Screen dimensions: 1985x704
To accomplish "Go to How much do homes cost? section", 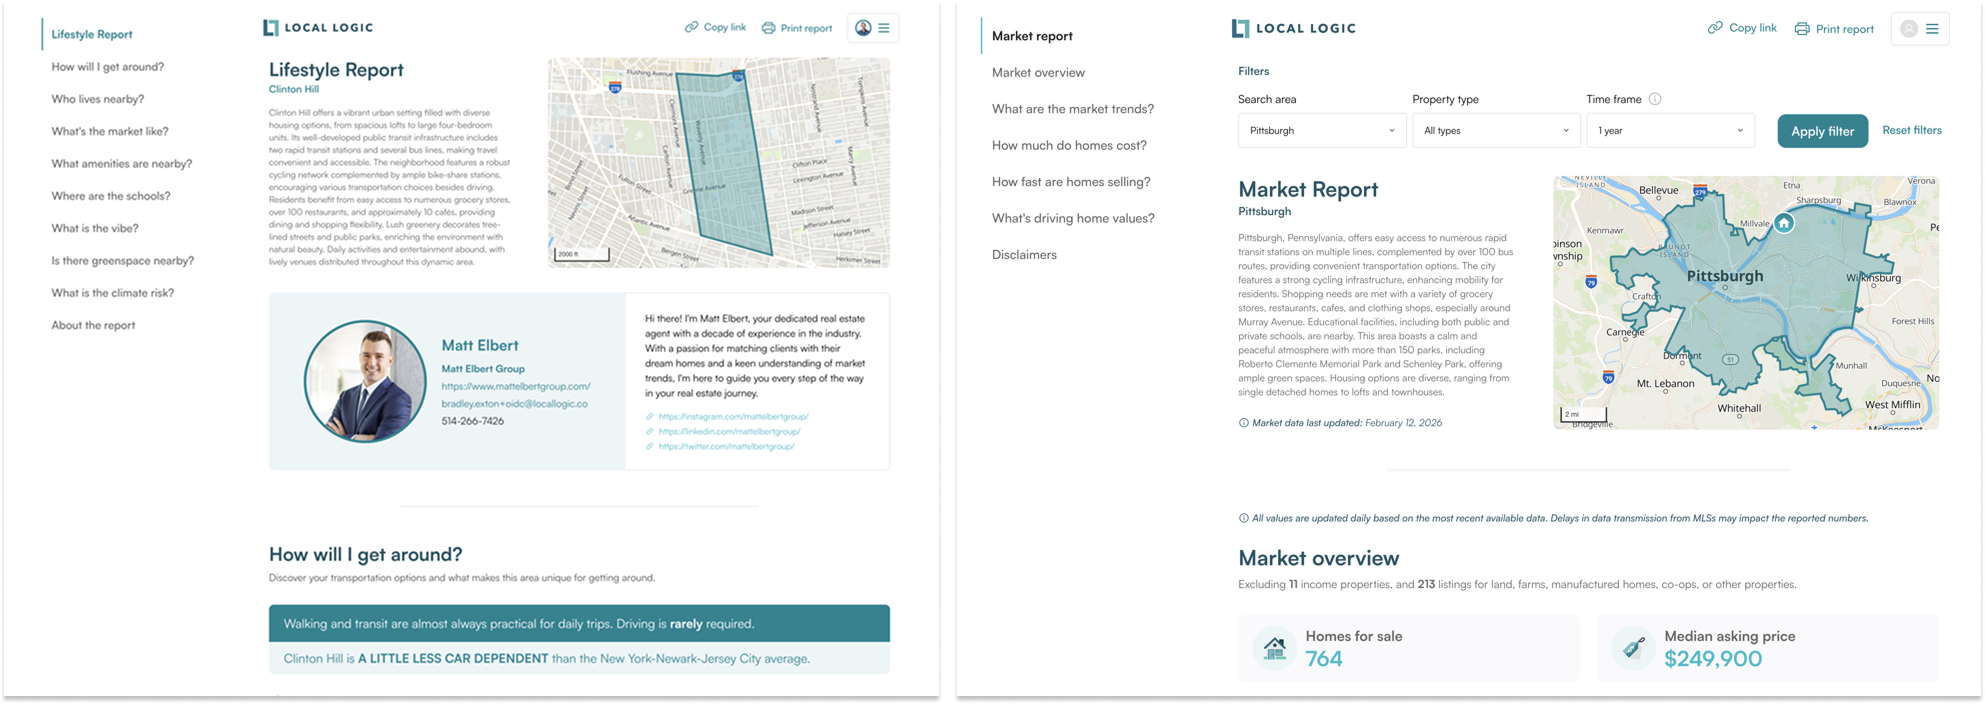I will (x=1069, y=145).
